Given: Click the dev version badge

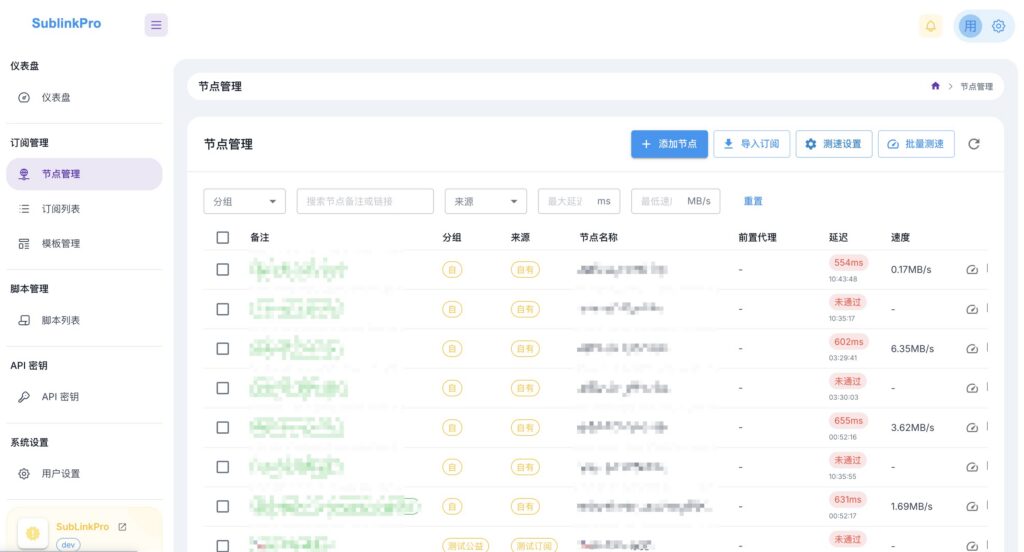Looking at the screenshot, I should [68, 545].
